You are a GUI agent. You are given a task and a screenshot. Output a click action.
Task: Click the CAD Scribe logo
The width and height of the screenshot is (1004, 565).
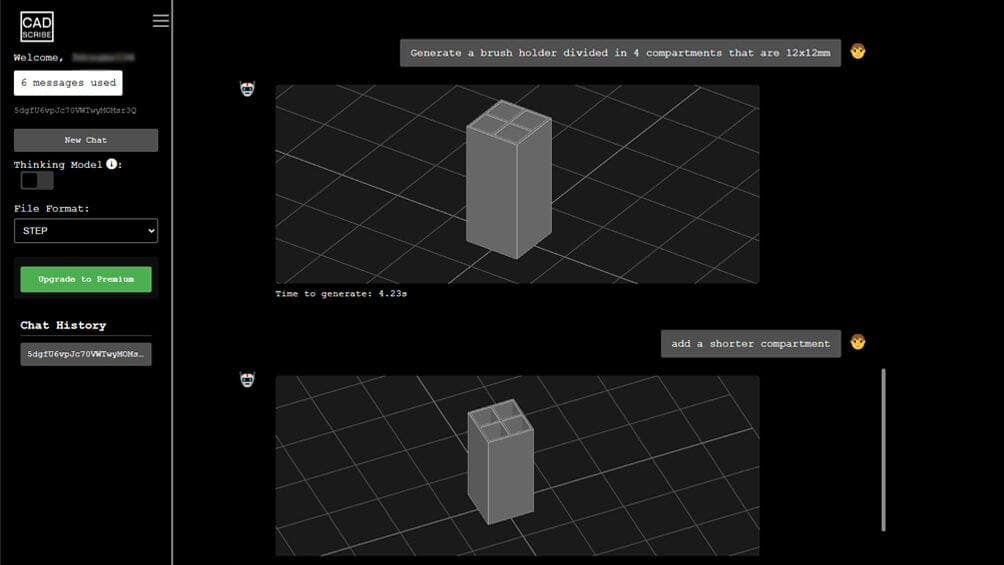tap(37, 26)
